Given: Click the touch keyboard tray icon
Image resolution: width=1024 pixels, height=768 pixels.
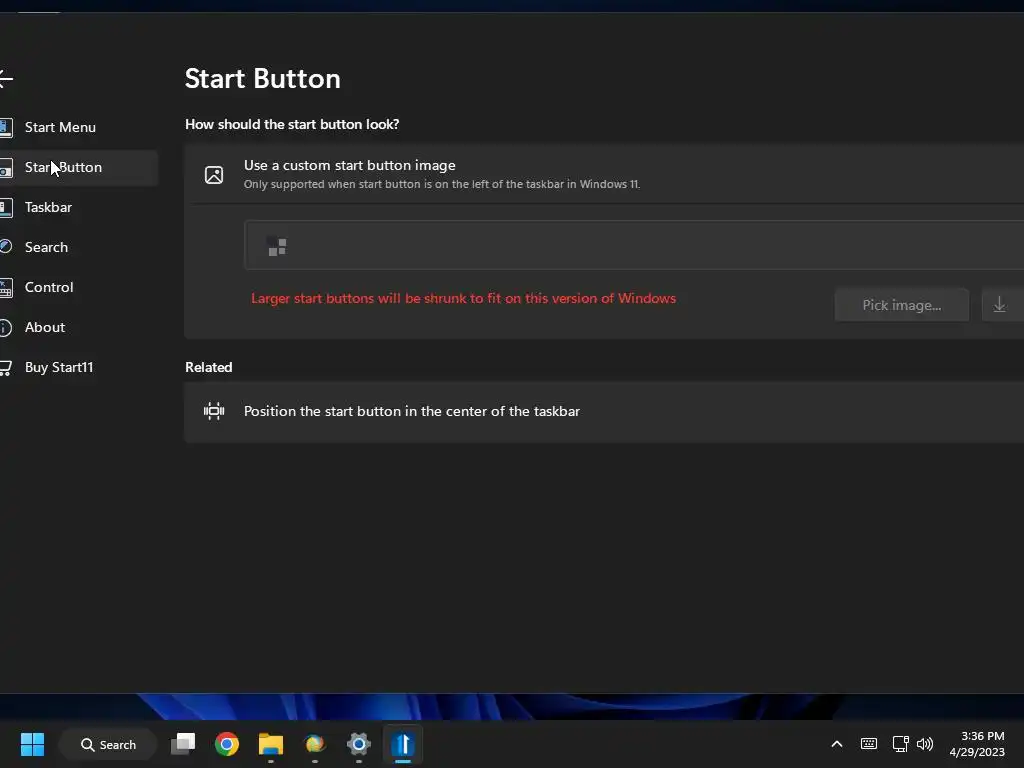Looking at the screenshot, I should click(869, 744).
